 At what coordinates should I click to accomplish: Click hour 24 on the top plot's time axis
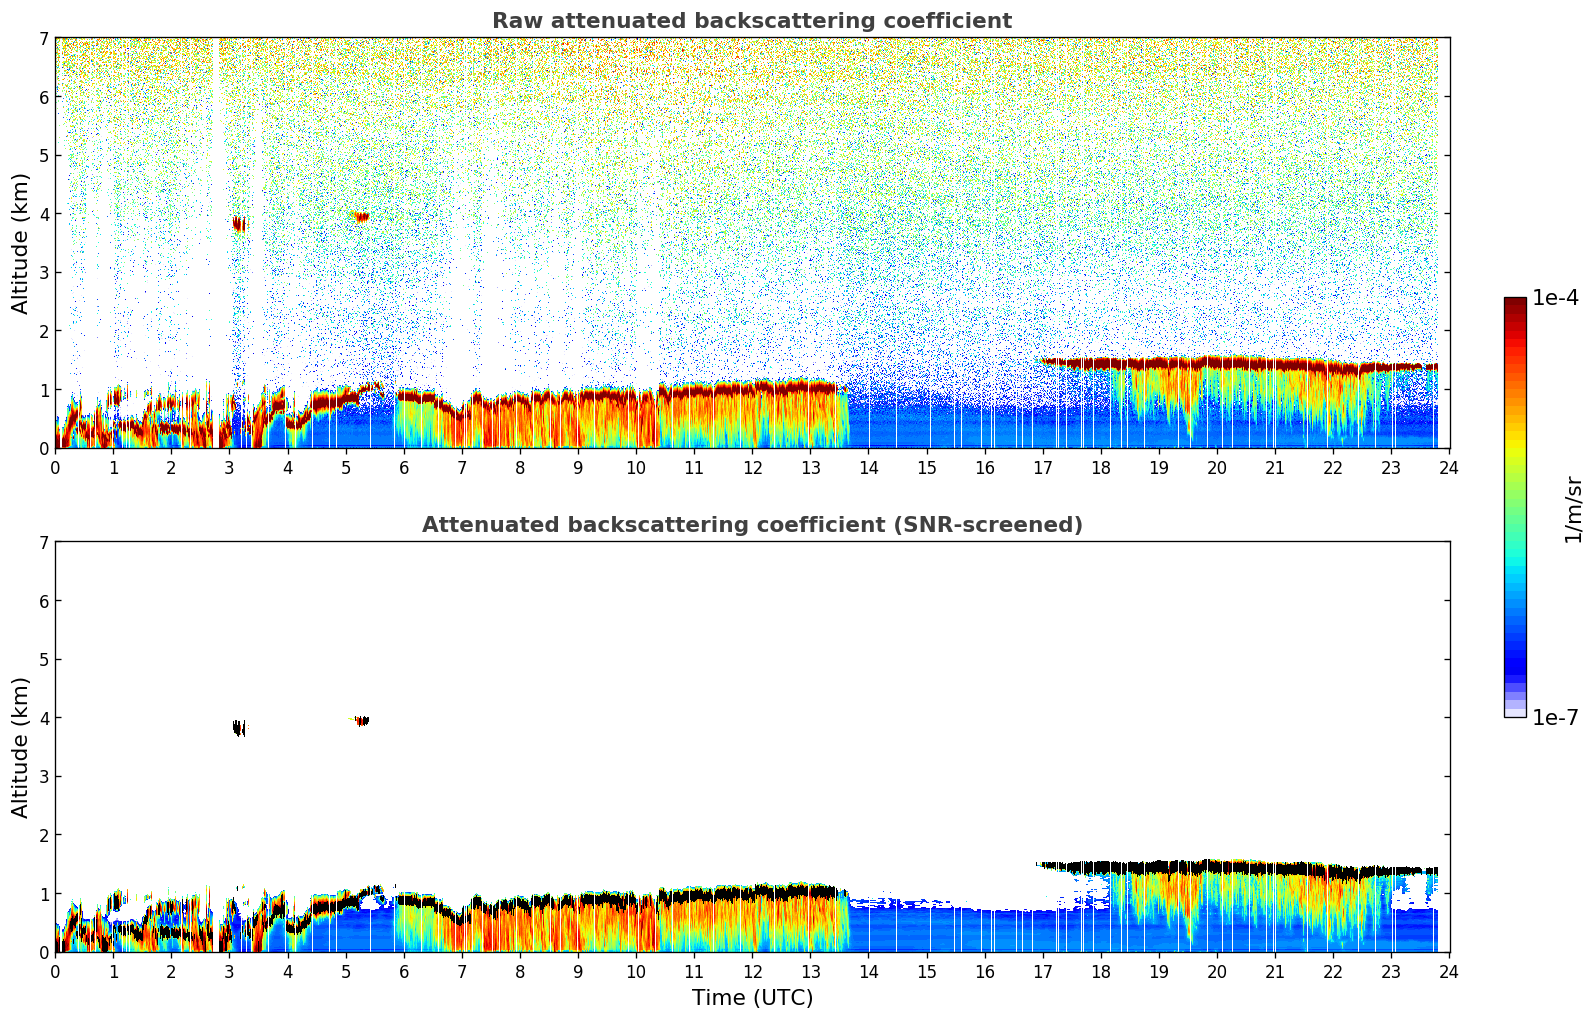click(x=1449, y=467)
